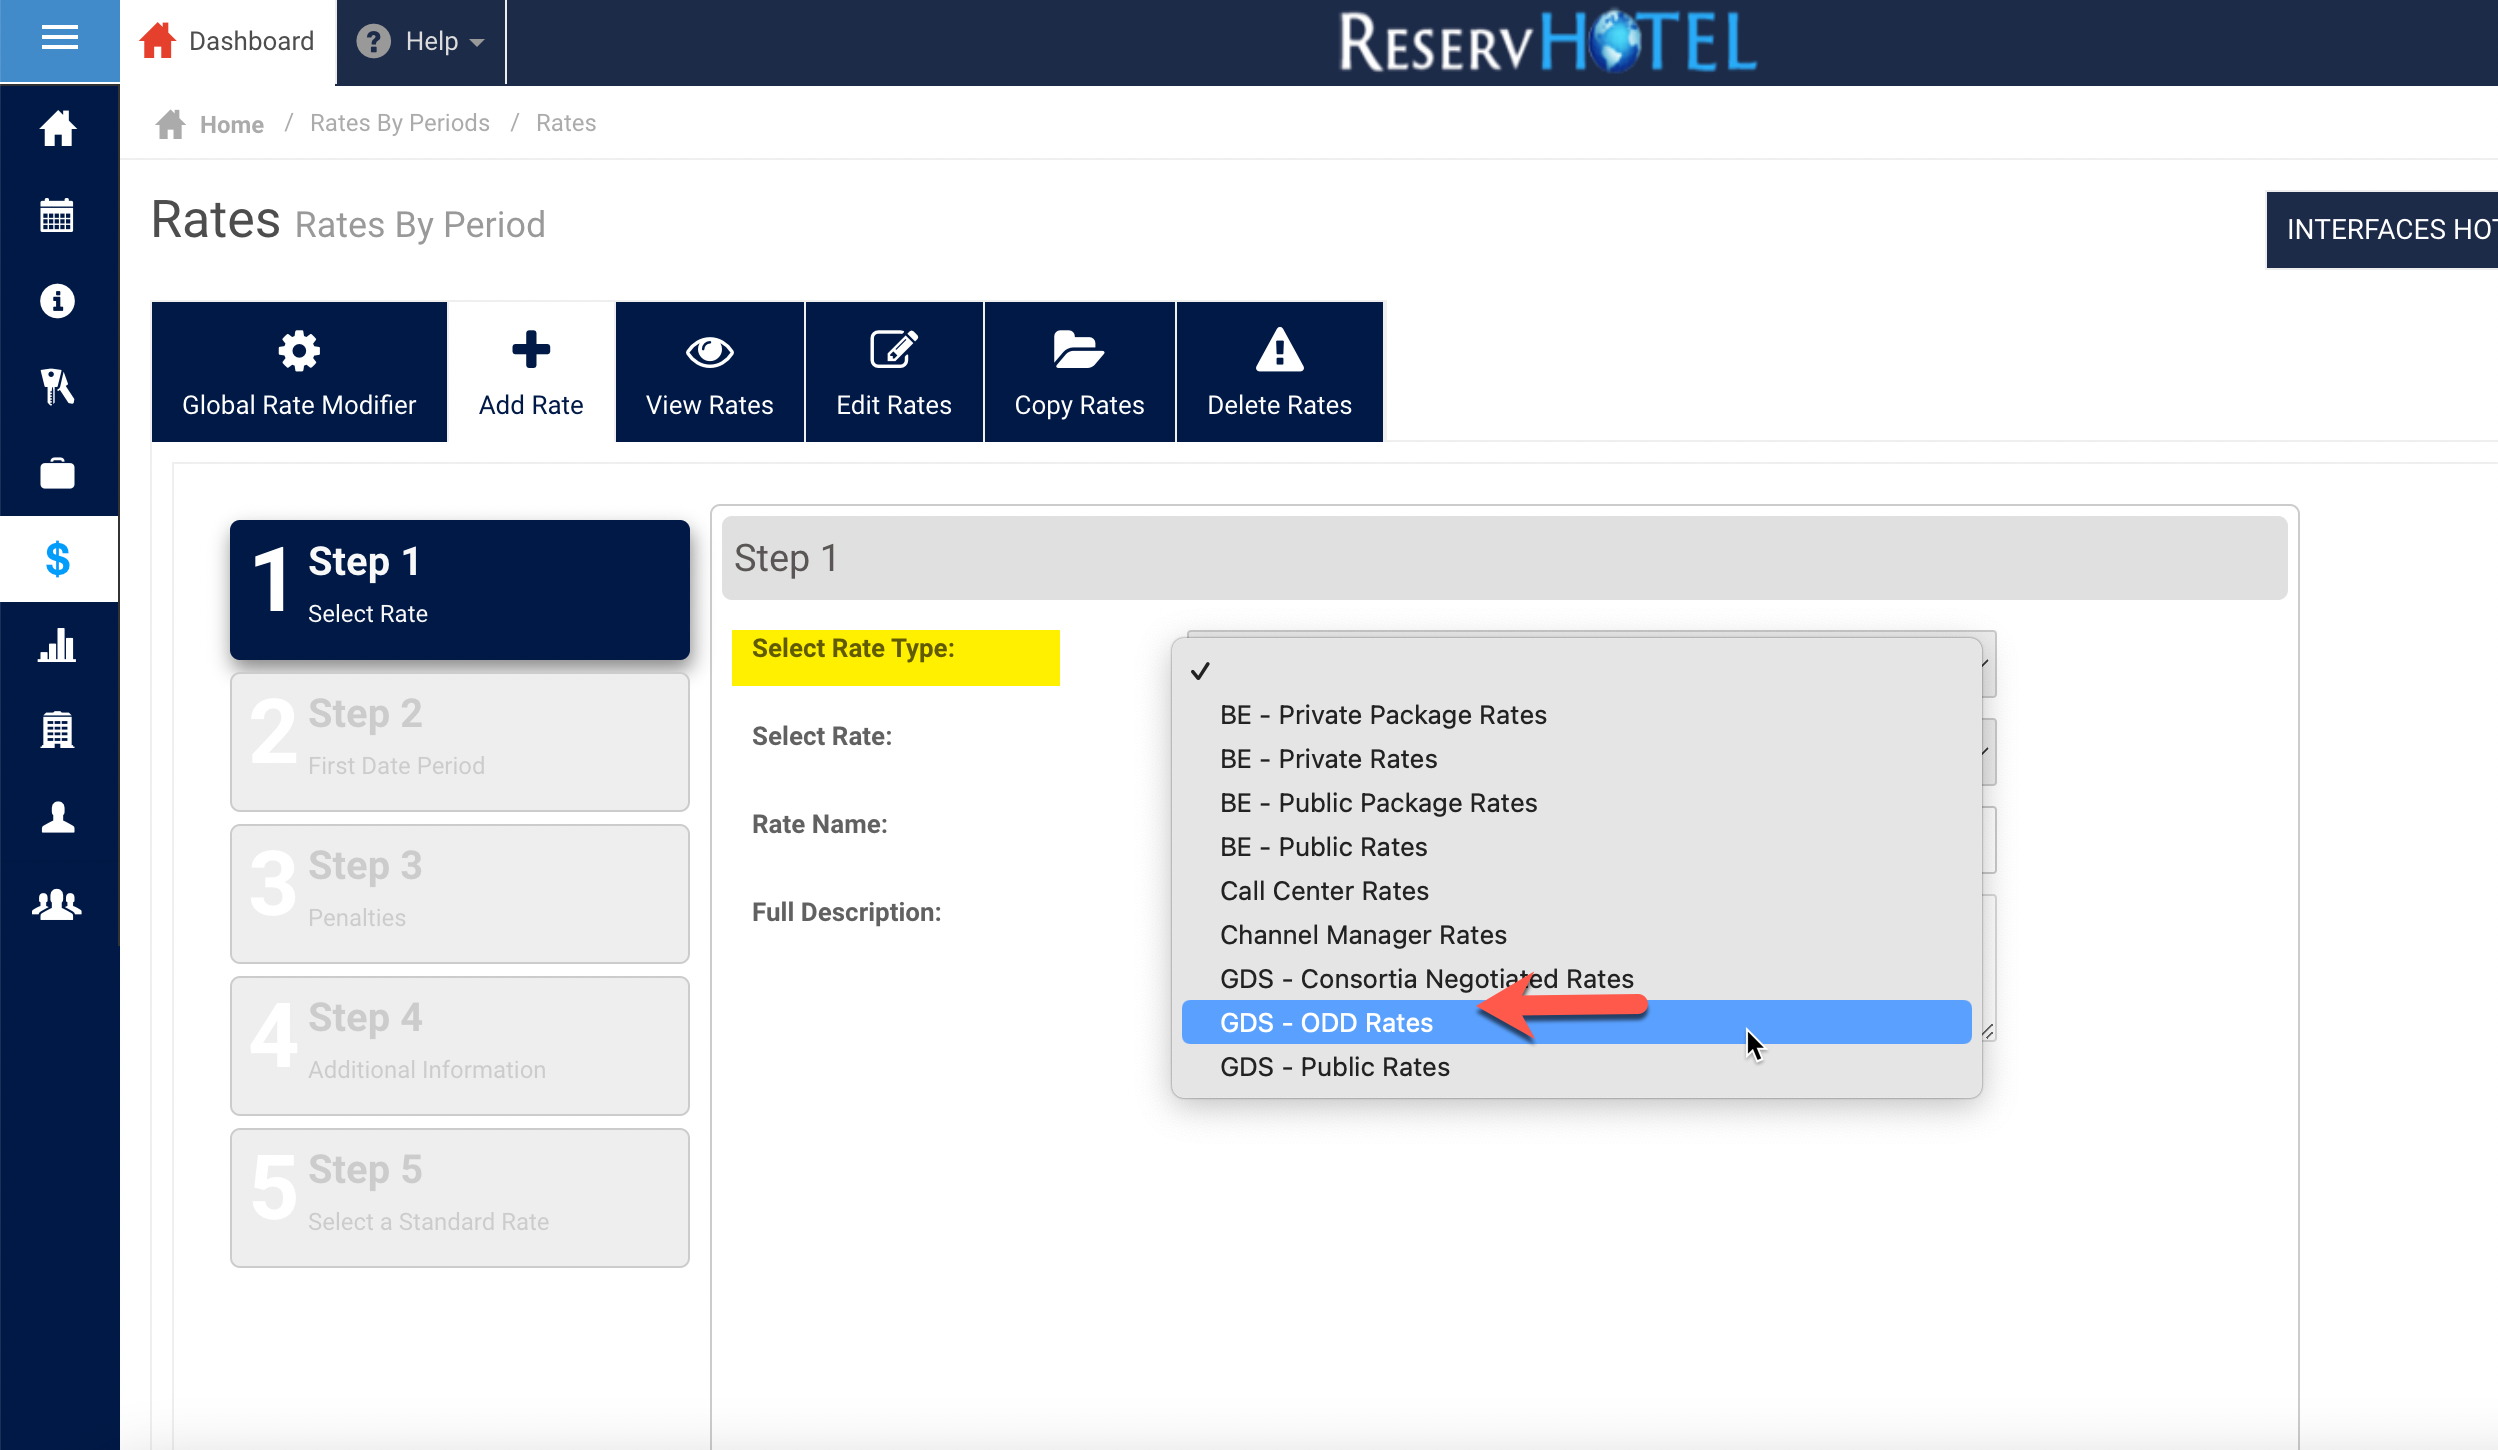The width and height of the screenshot is (2498, 1450).
Task: Open the info circle sidebar icon
Action: tap(57, 301)
